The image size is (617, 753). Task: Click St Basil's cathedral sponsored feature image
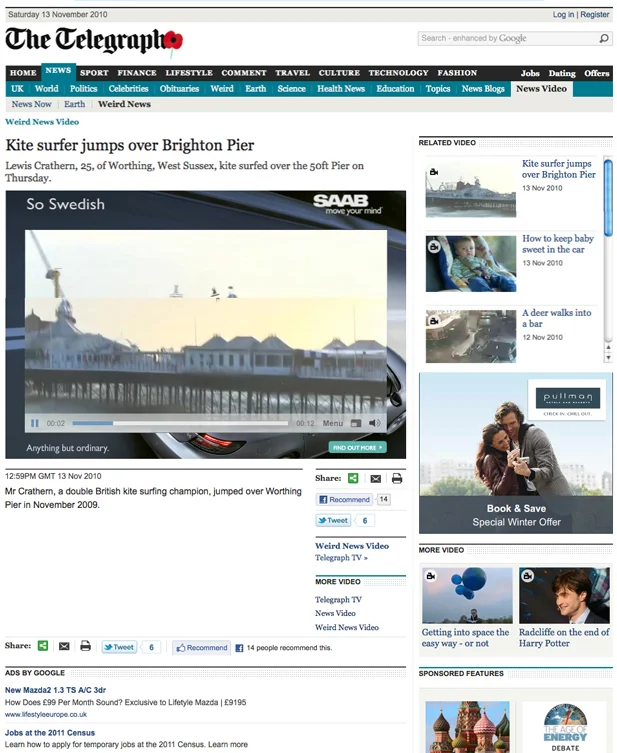(467, 727)
